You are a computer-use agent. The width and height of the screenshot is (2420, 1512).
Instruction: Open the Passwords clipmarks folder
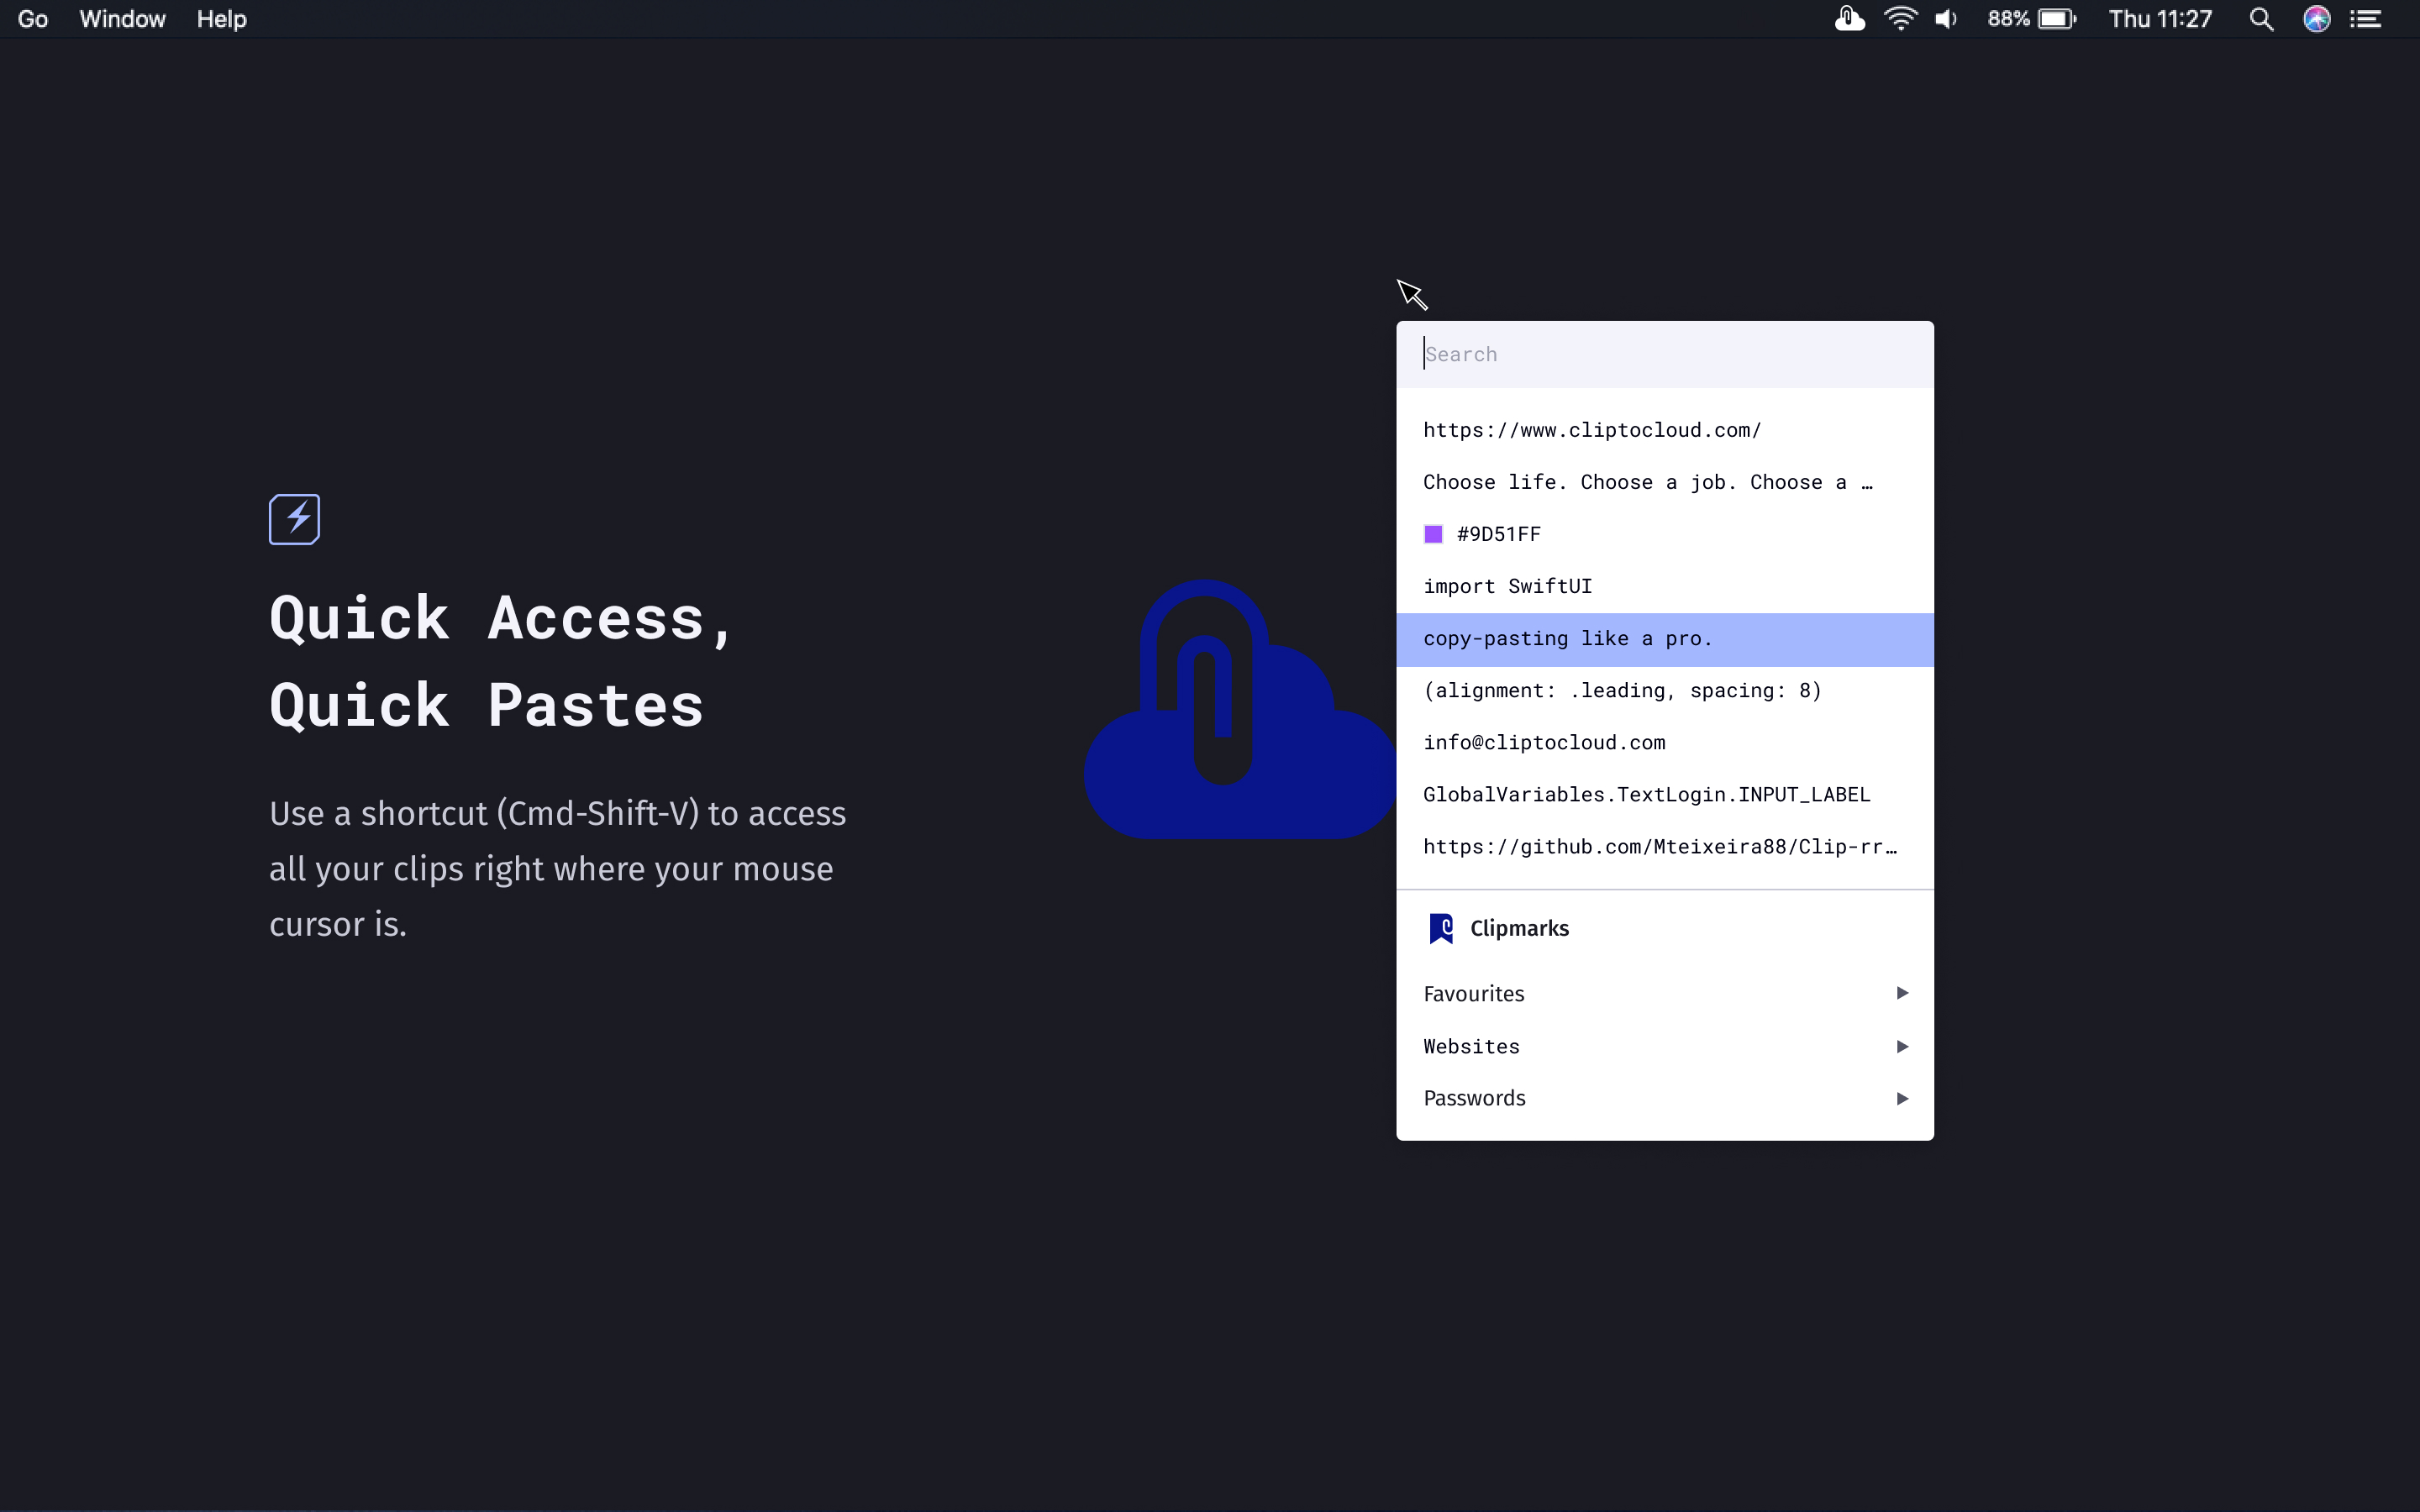pyautogui.click(x=1665, y=1098)
